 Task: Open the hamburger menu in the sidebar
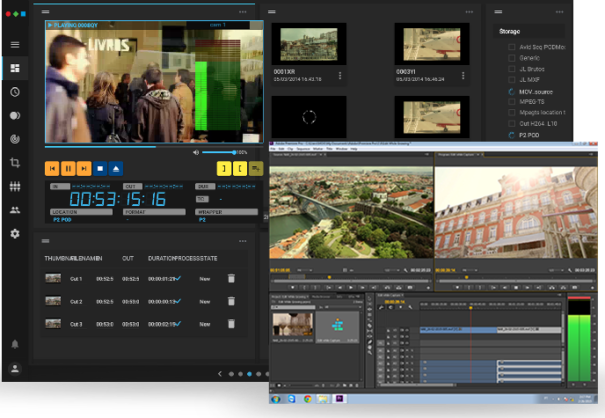point(15,45)
